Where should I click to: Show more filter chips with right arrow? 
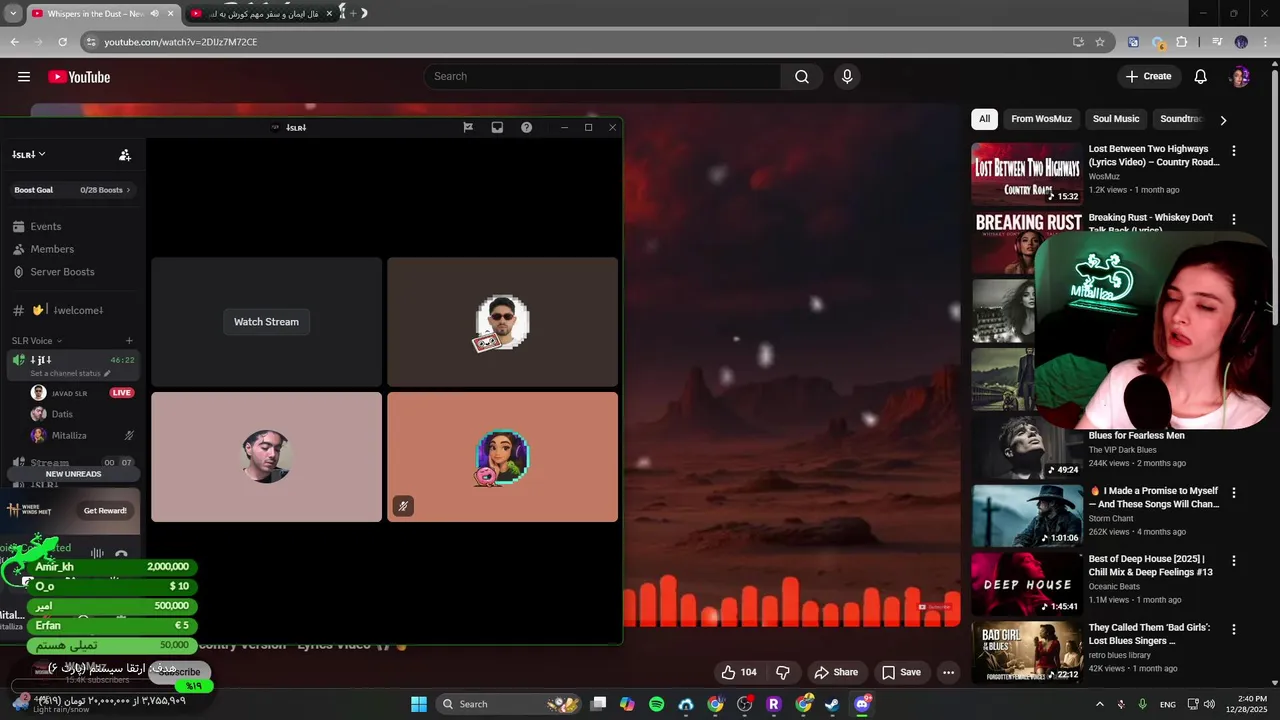point(1223,120)
